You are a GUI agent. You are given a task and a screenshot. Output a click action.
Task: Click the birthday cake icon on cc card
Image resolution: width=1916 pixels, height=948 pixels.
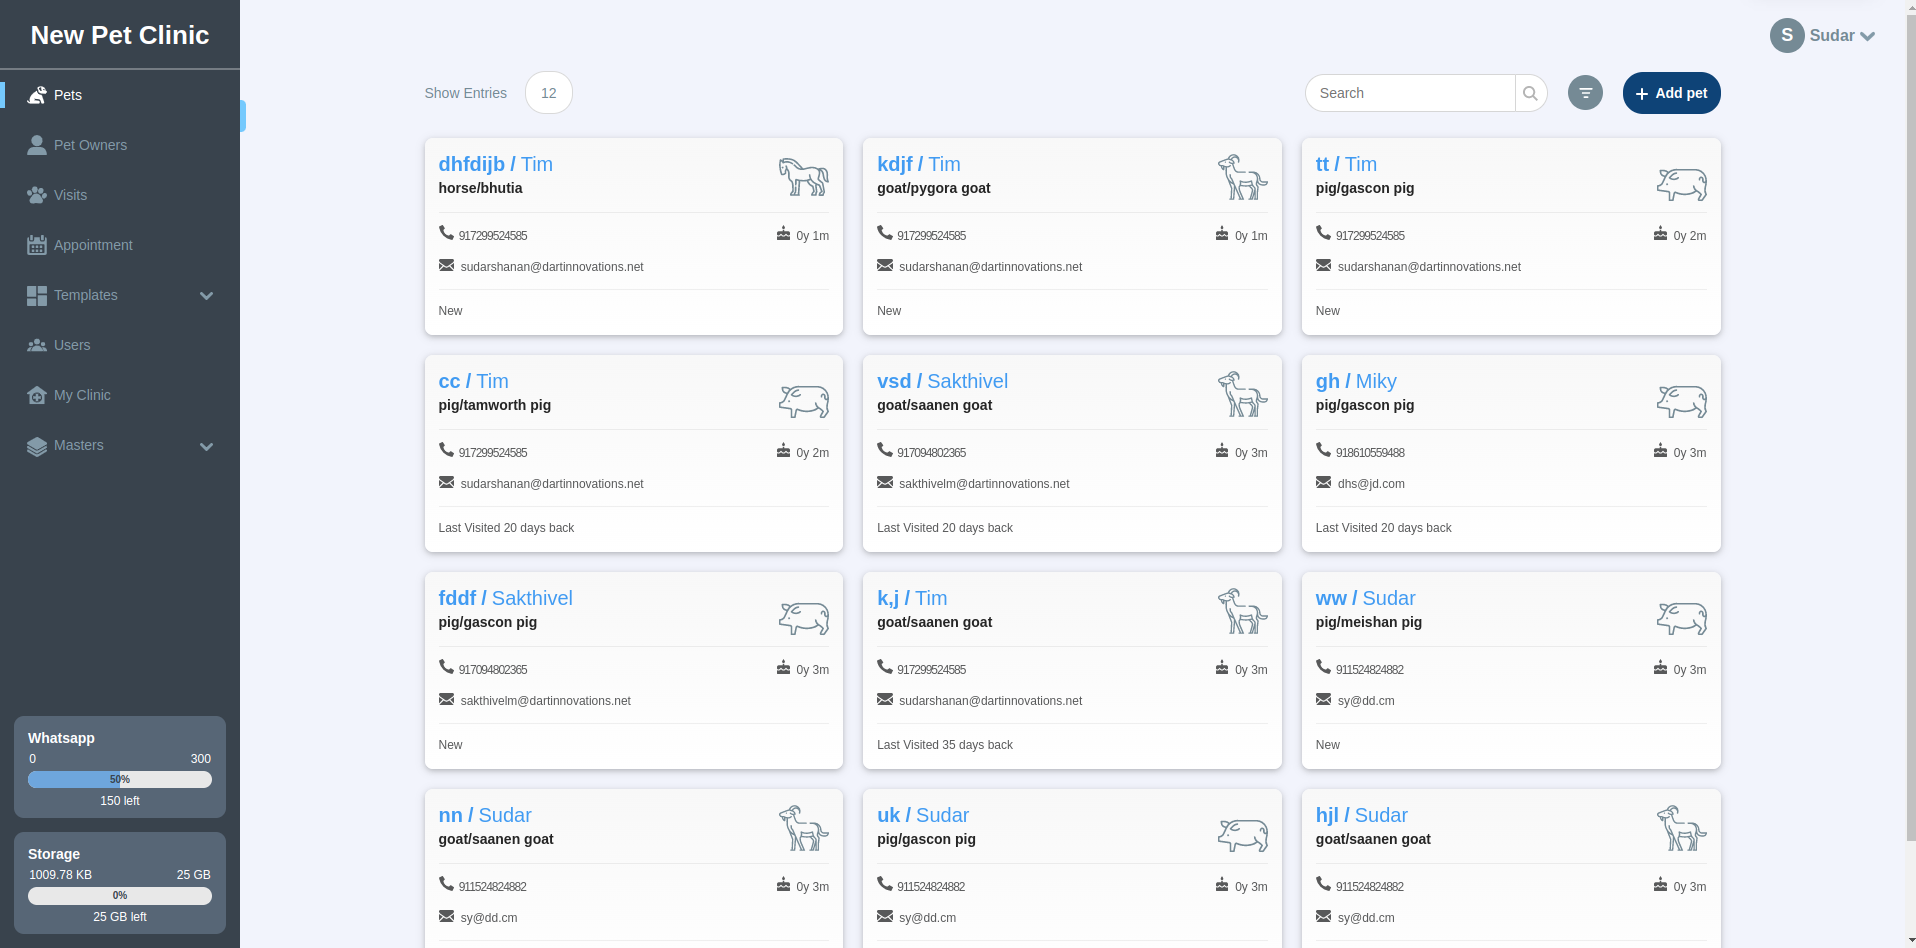783,451
